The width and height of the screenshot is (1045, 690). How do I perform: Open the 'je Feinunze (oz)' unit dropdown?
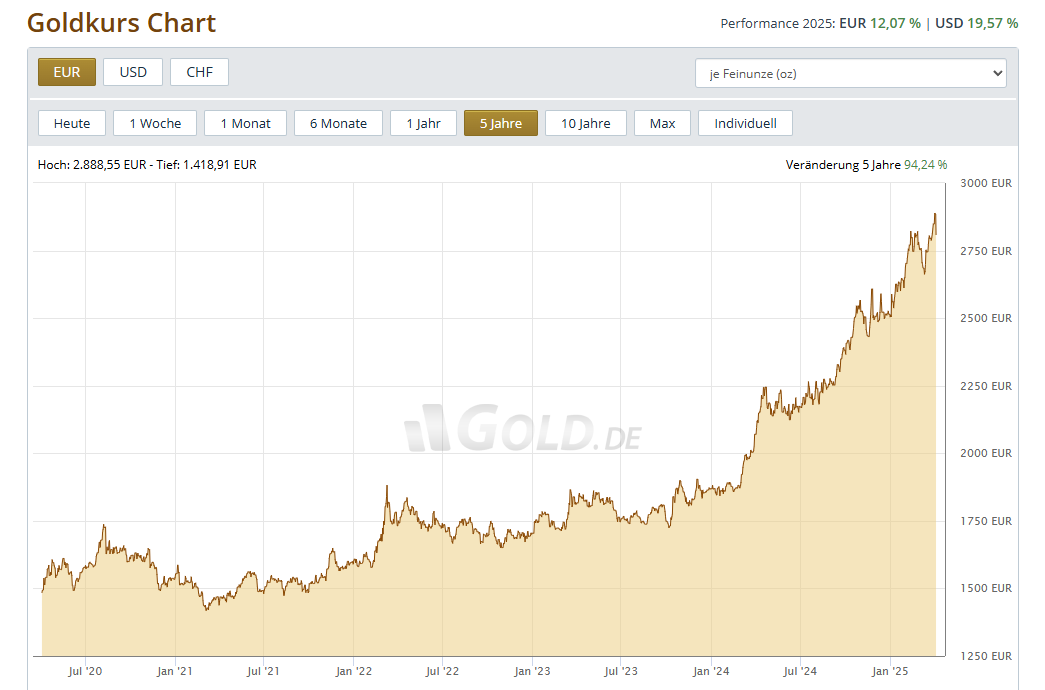tap(850, 73)
